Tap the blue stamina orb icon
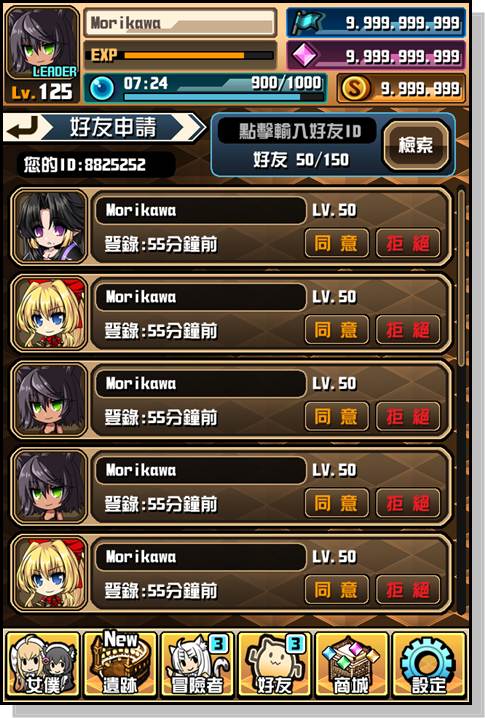Viewport: 485px width, 718px height. pyautogui.click(x=102, y=88)
